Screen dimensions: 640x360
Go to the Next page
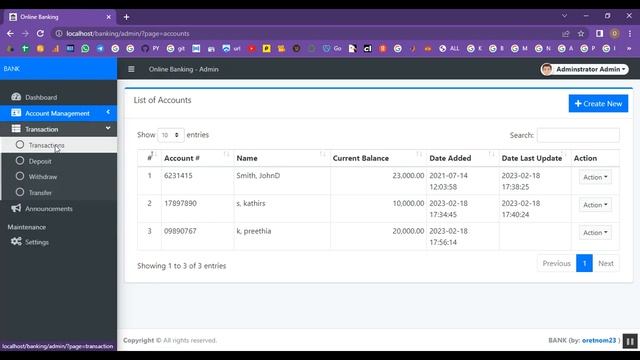606,264
